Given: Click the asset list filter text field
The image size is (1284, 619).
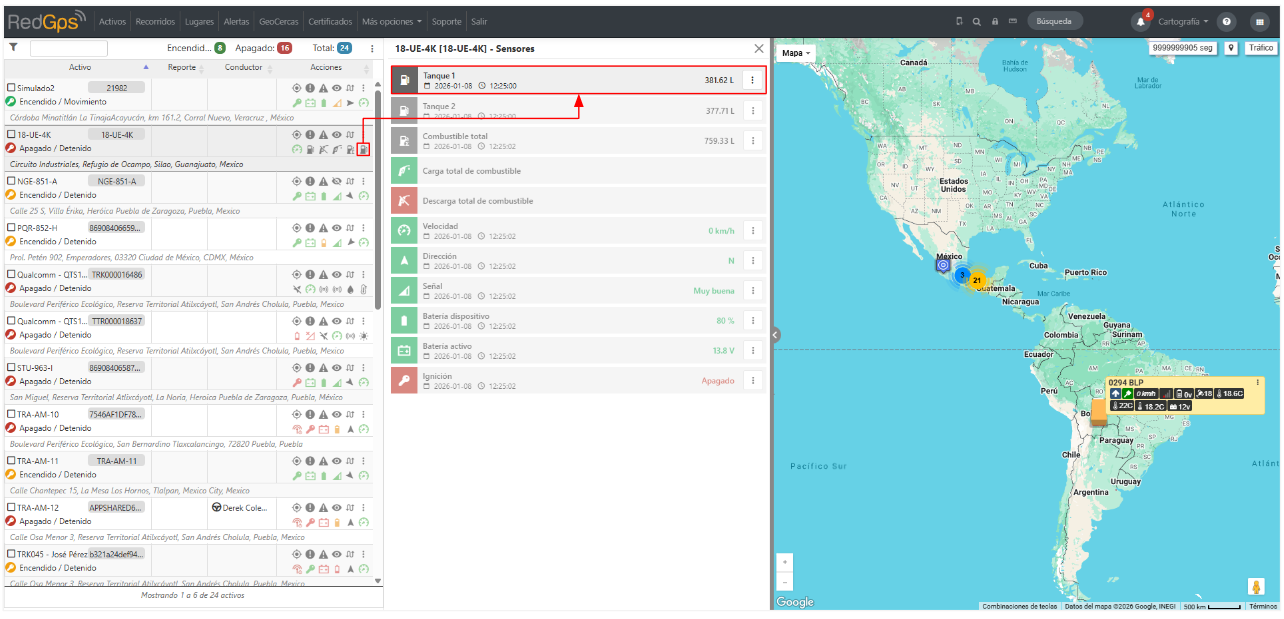Looking at the screenshot, I should point(69,48).
